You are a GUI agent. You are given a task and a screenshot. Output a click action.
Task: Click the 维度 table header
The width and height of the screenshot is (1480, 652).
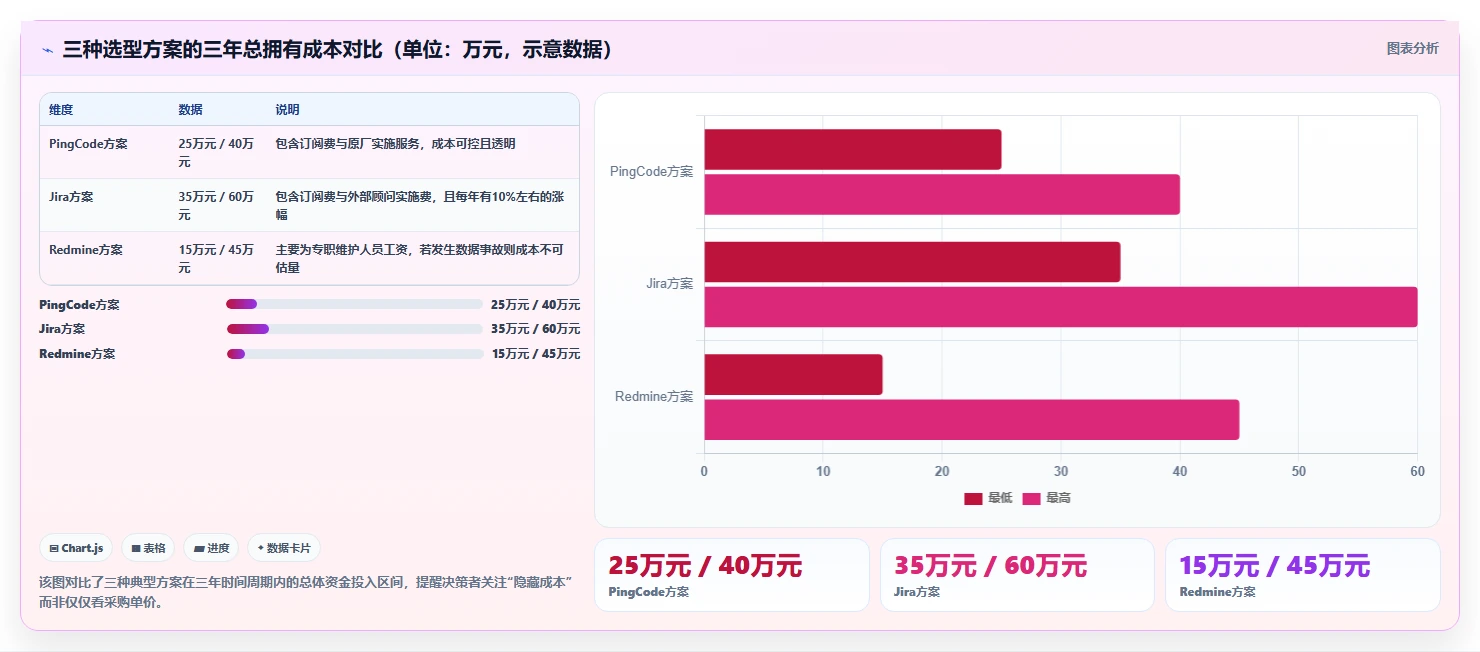pyautogui.click(x=61, y=110)
